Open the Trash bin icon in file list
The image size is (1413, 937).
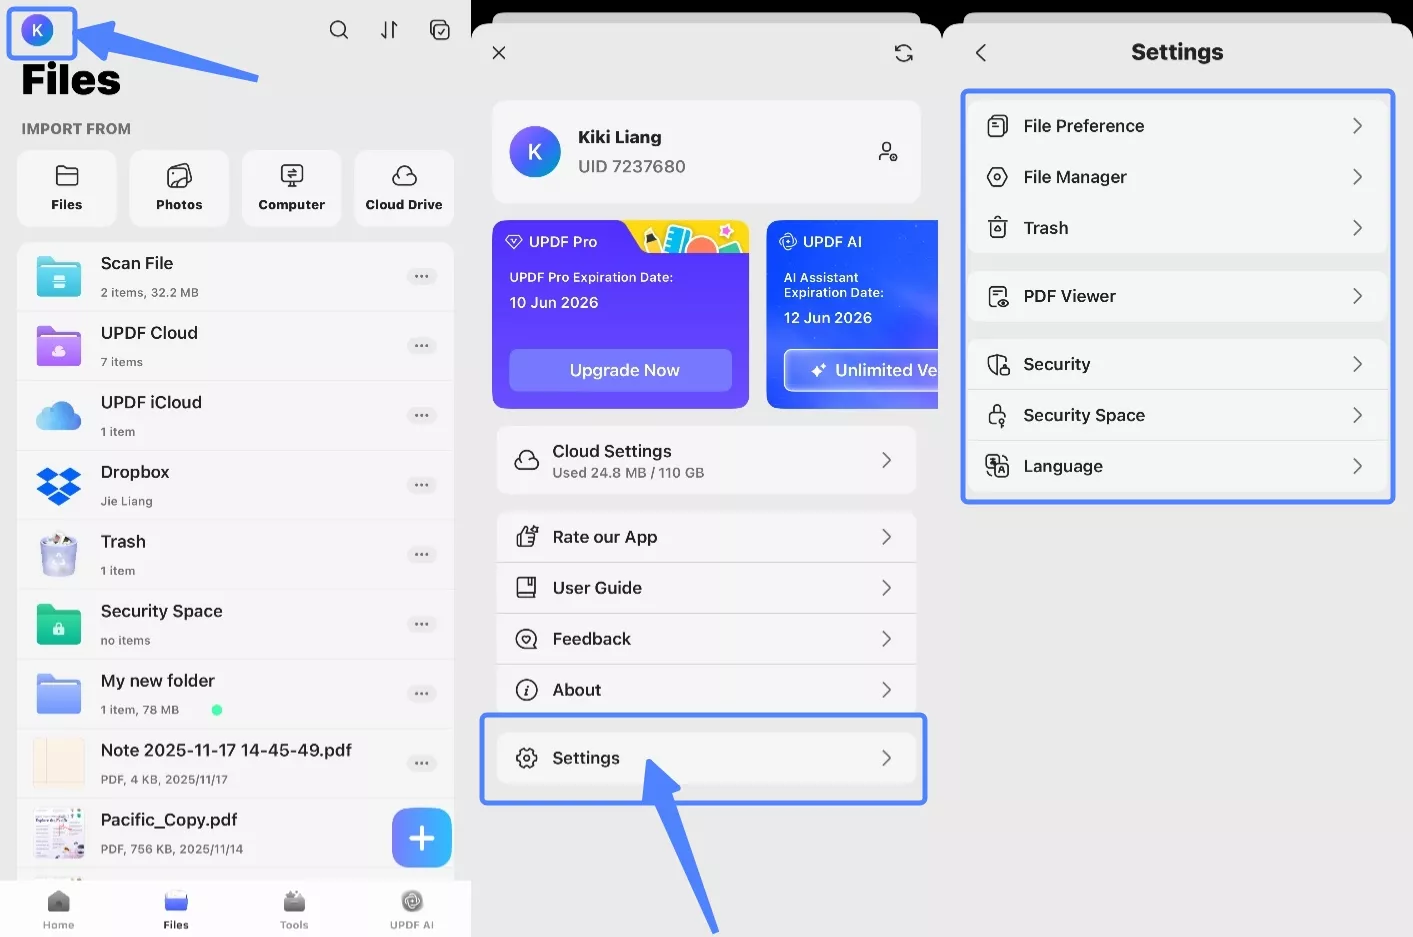coord(59,555)
